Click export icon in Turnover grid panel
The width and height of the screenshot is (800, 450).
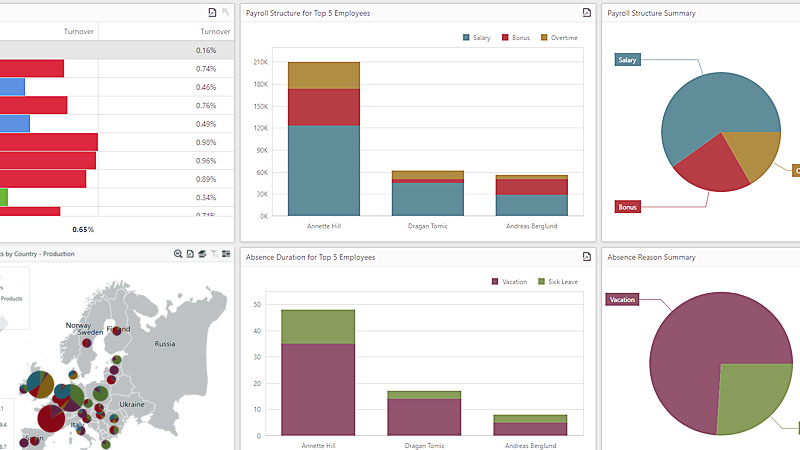point(212,12)
